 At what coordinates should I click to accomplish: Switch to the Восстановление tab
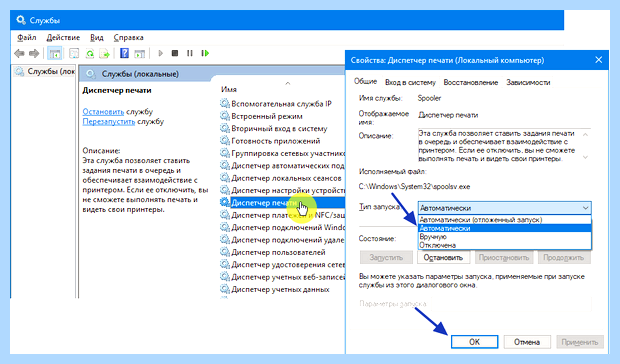click(x=471, y=82)
